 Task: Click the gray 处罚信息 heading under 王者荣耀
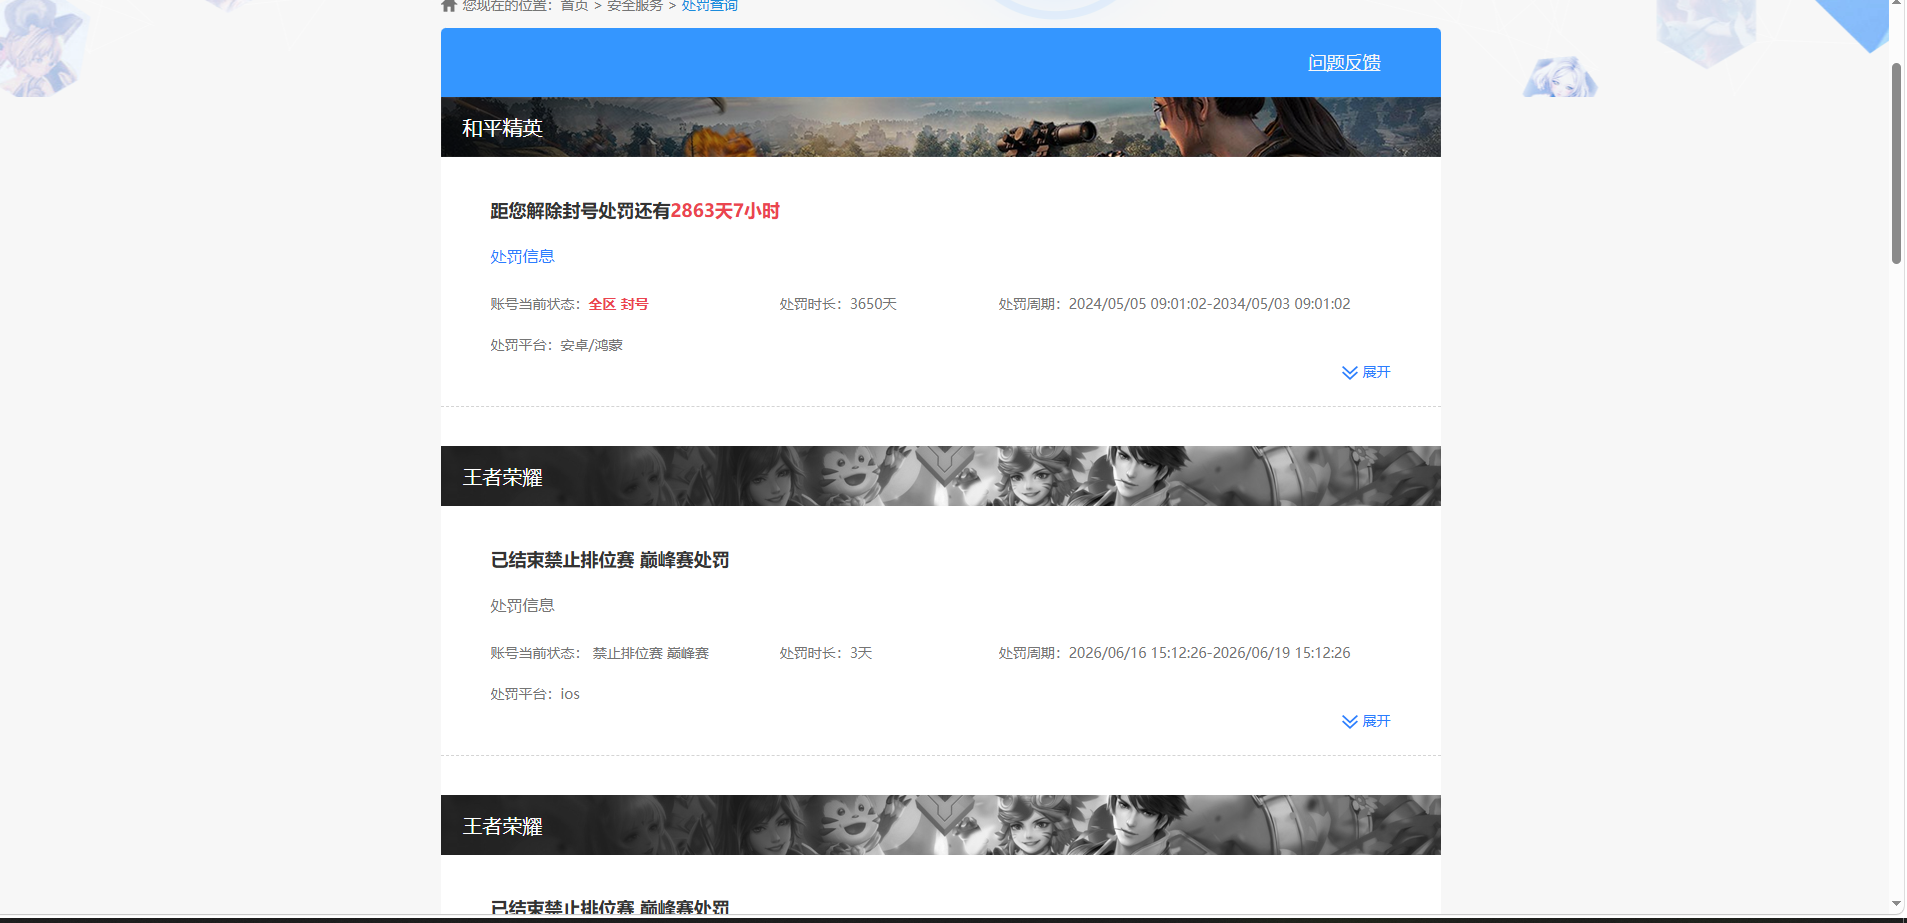click(x=522, y=605)
